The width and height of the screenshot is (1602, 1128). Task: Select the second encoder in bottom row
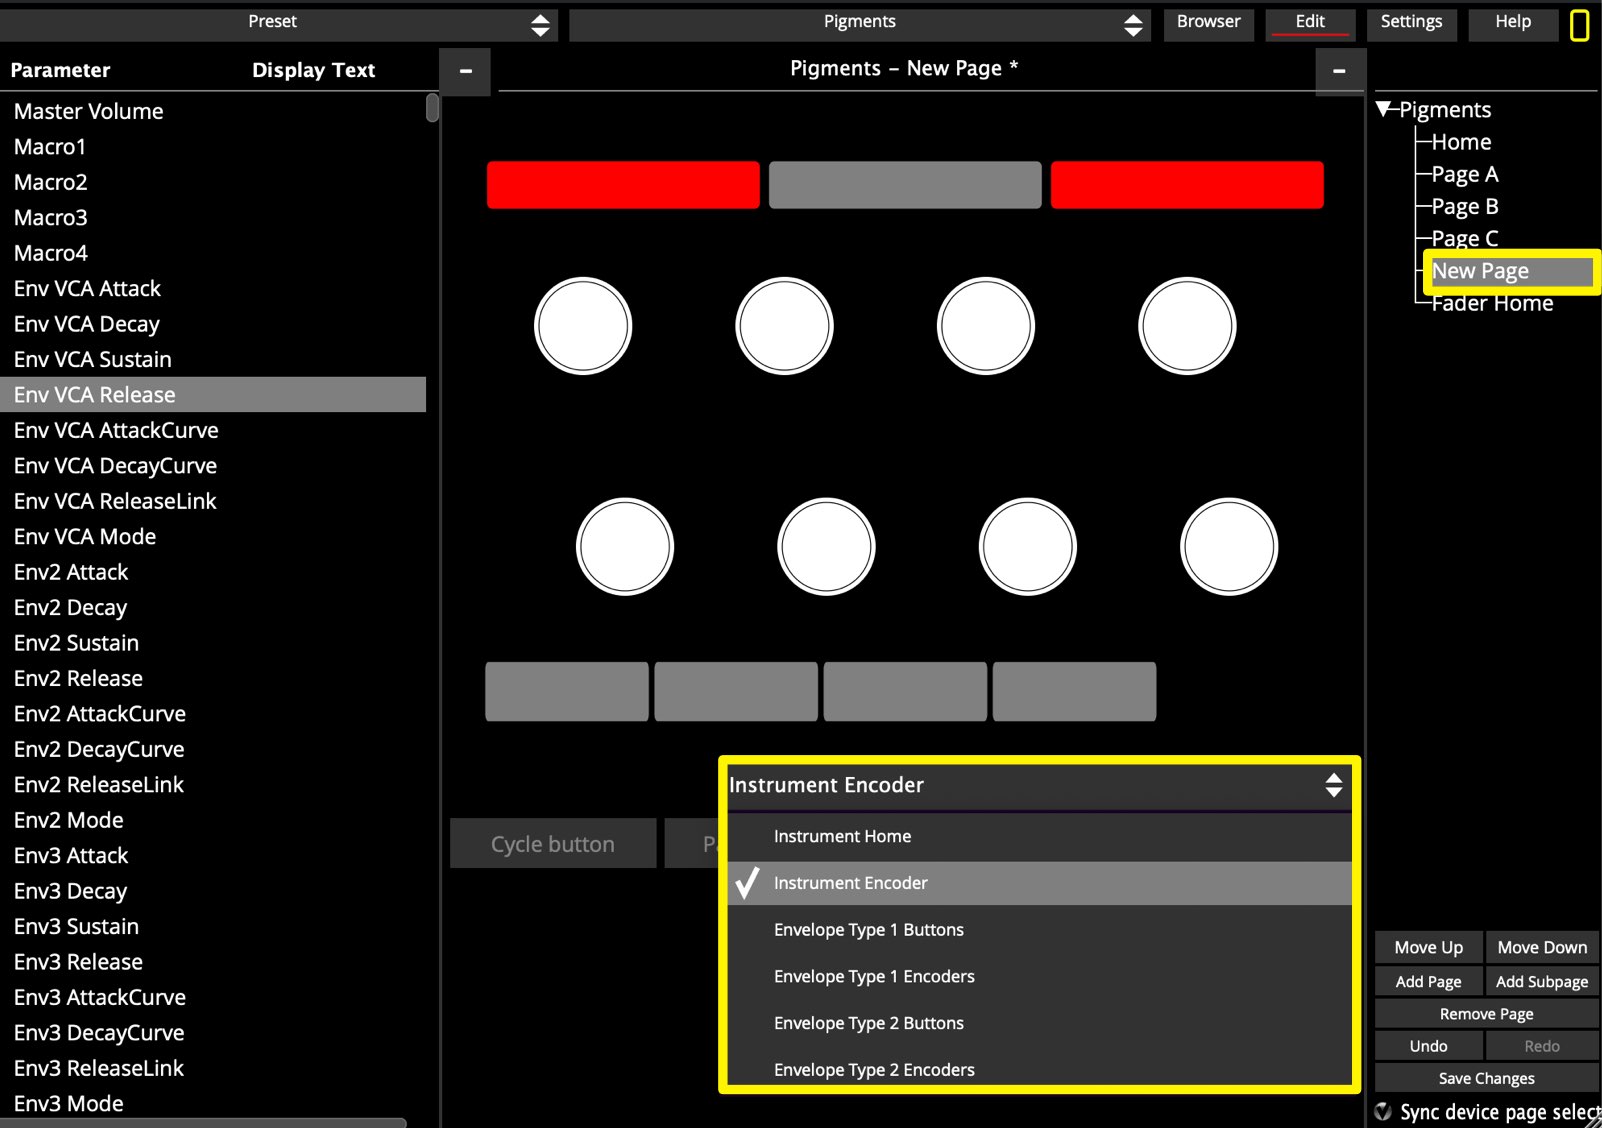click(826, 547)
